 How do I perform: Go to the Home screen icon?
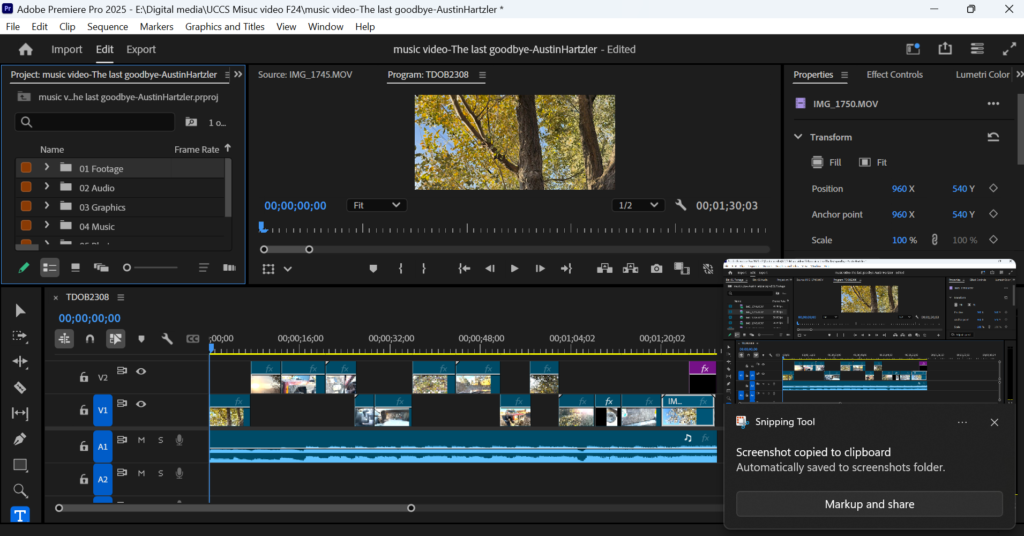pyautogui.click(x=26, y=49)
